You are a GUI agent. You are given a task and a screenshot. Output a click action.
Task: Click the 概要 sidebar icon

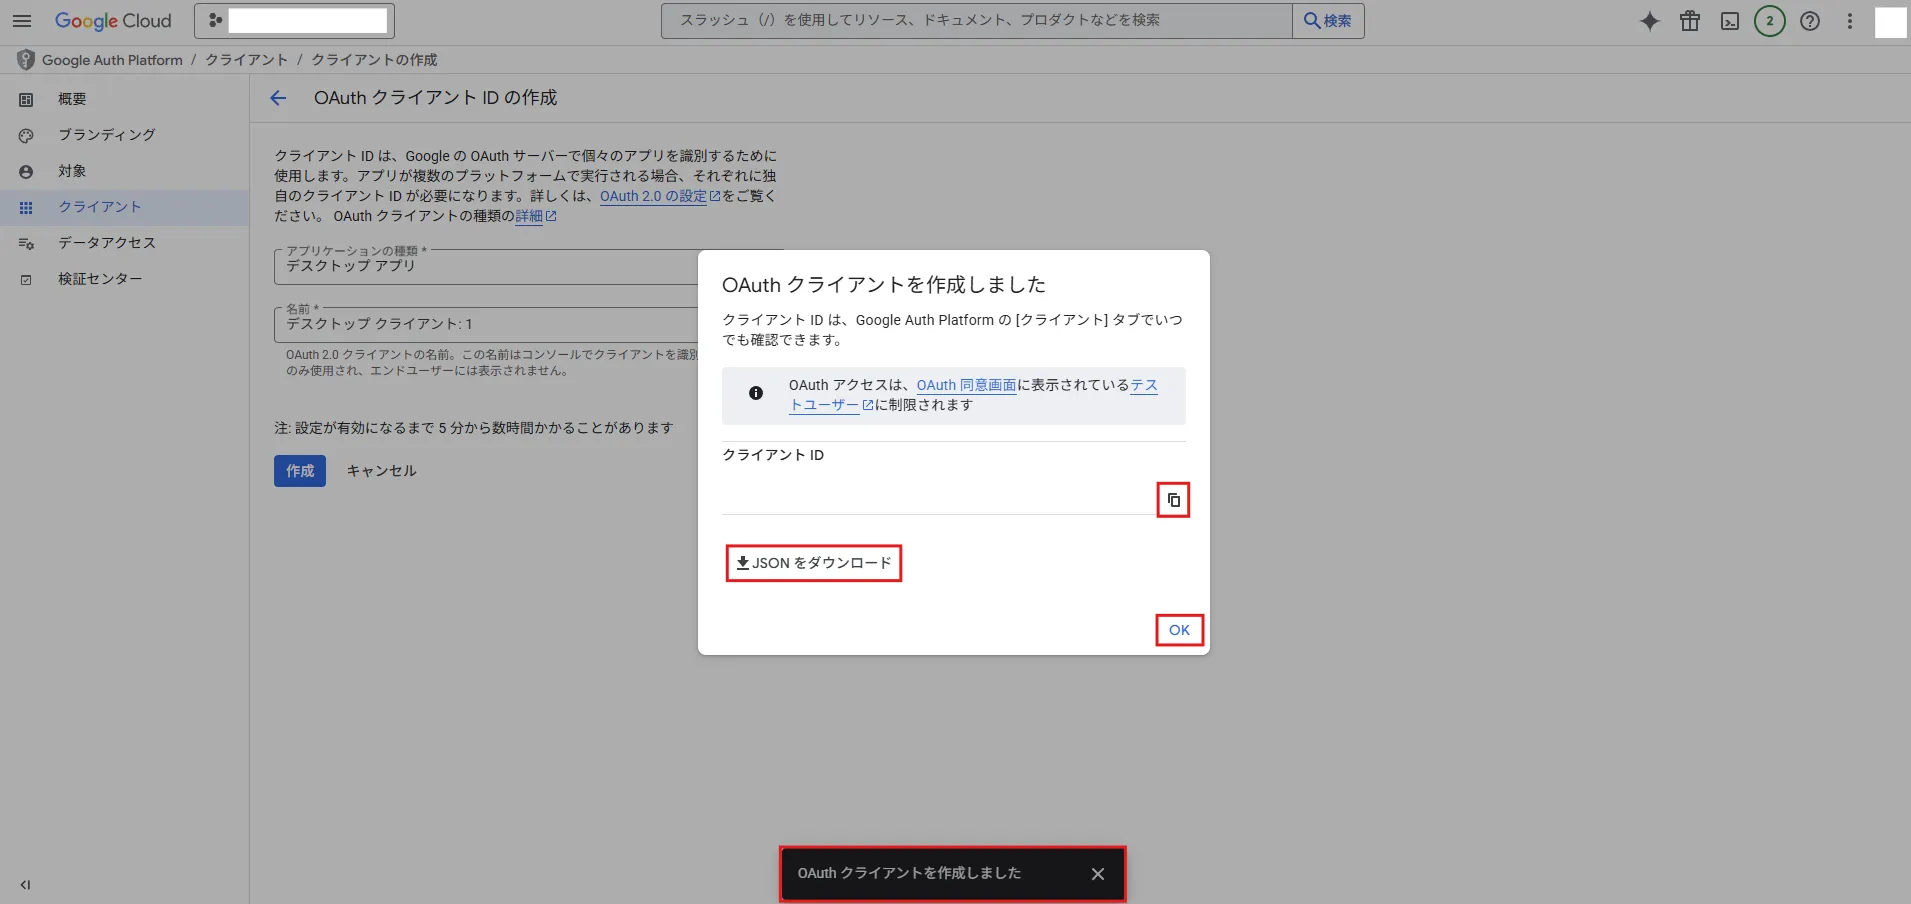(x=26, y=99)
